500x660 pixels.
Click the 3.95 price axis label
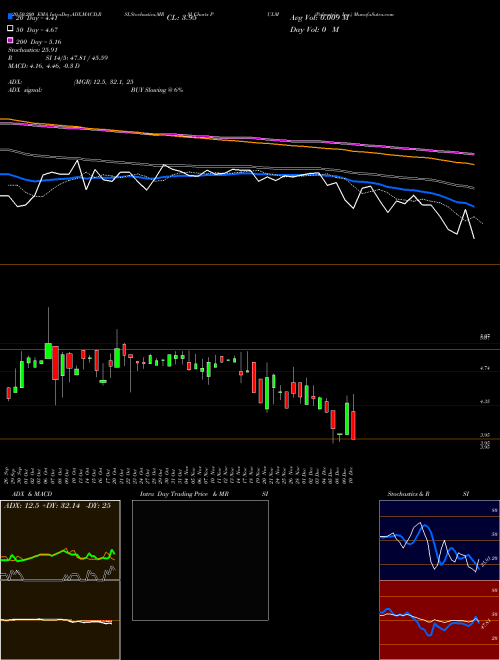485,435
